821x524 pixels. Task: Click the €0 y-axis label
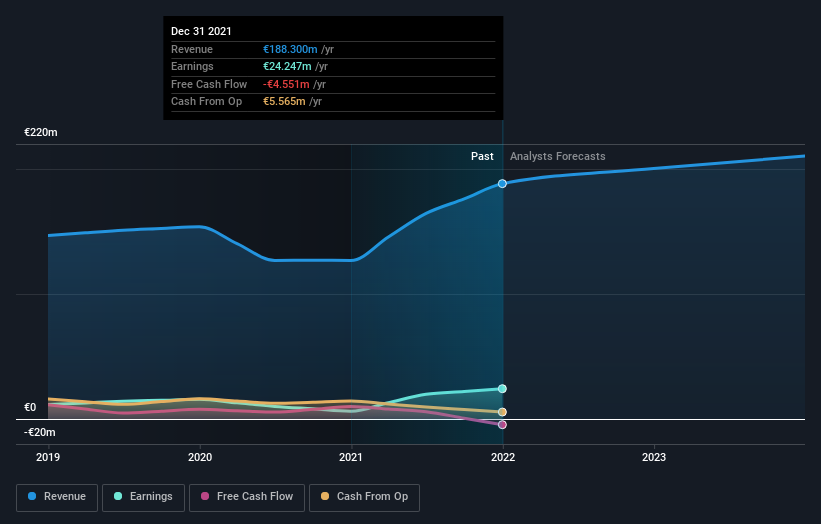[x=30, y=407]
